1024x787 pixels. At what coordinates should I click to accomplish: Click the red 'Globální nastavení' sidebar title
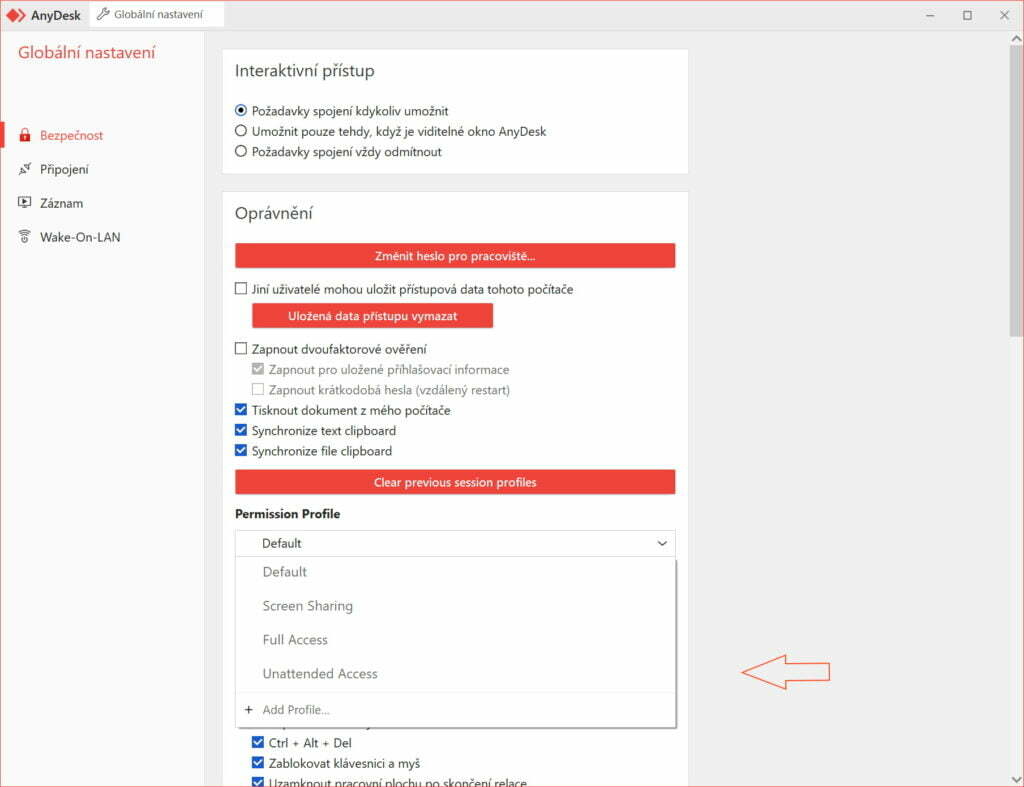tap(86, 52)
